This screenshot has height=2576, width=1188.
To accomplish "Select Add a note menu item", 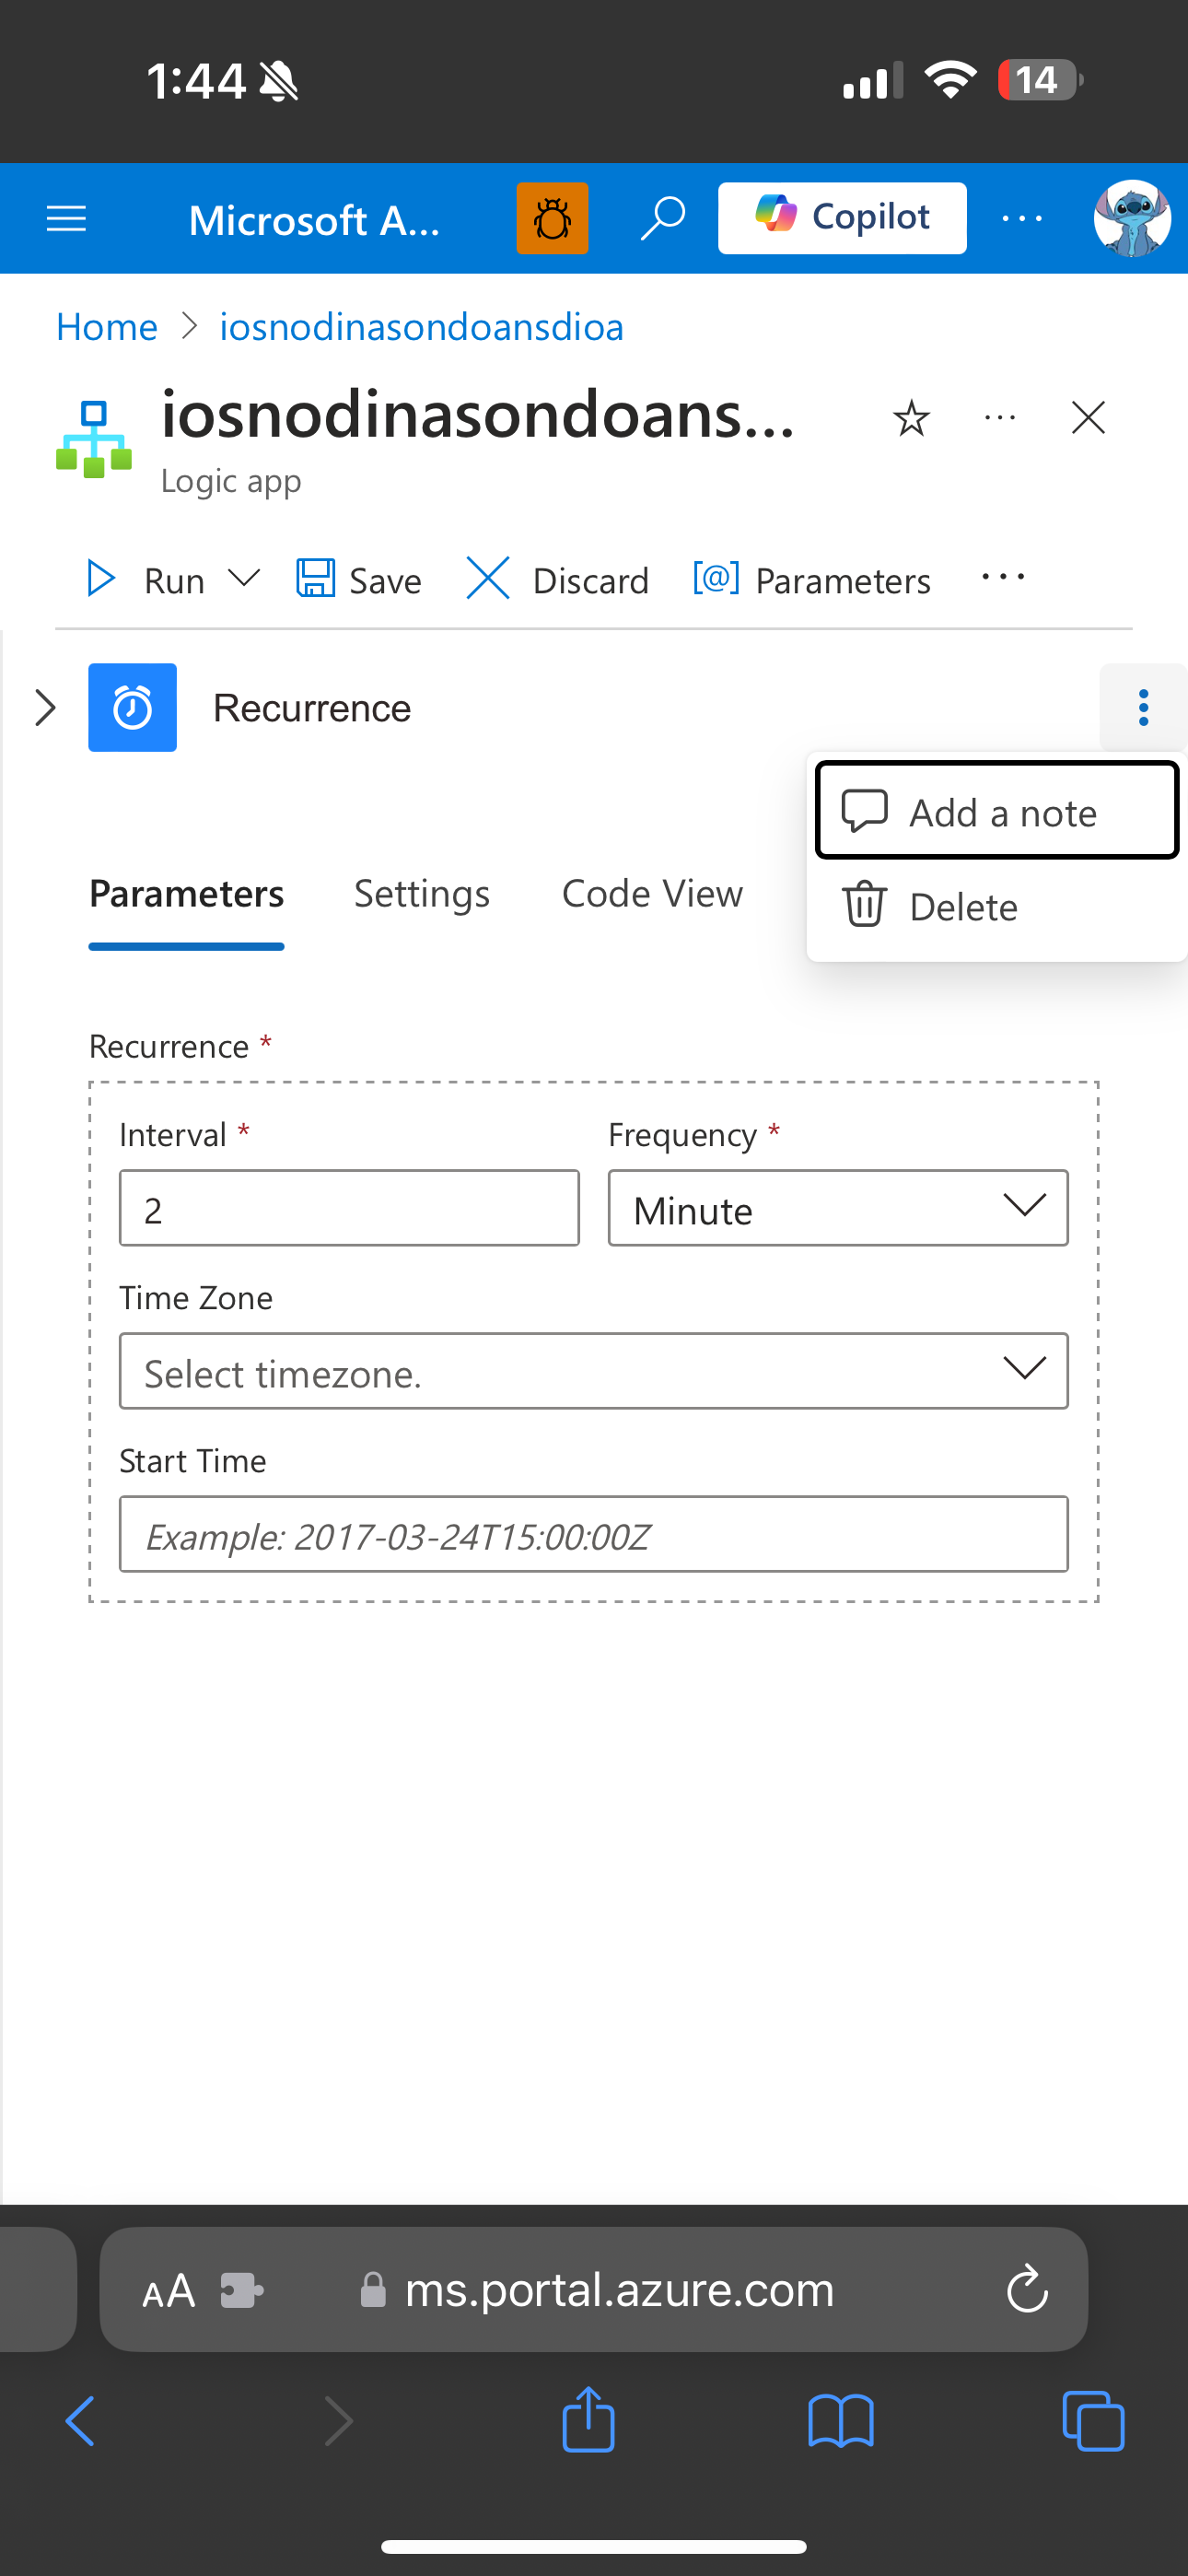I will pyautogui.click(x=997, y=810).
